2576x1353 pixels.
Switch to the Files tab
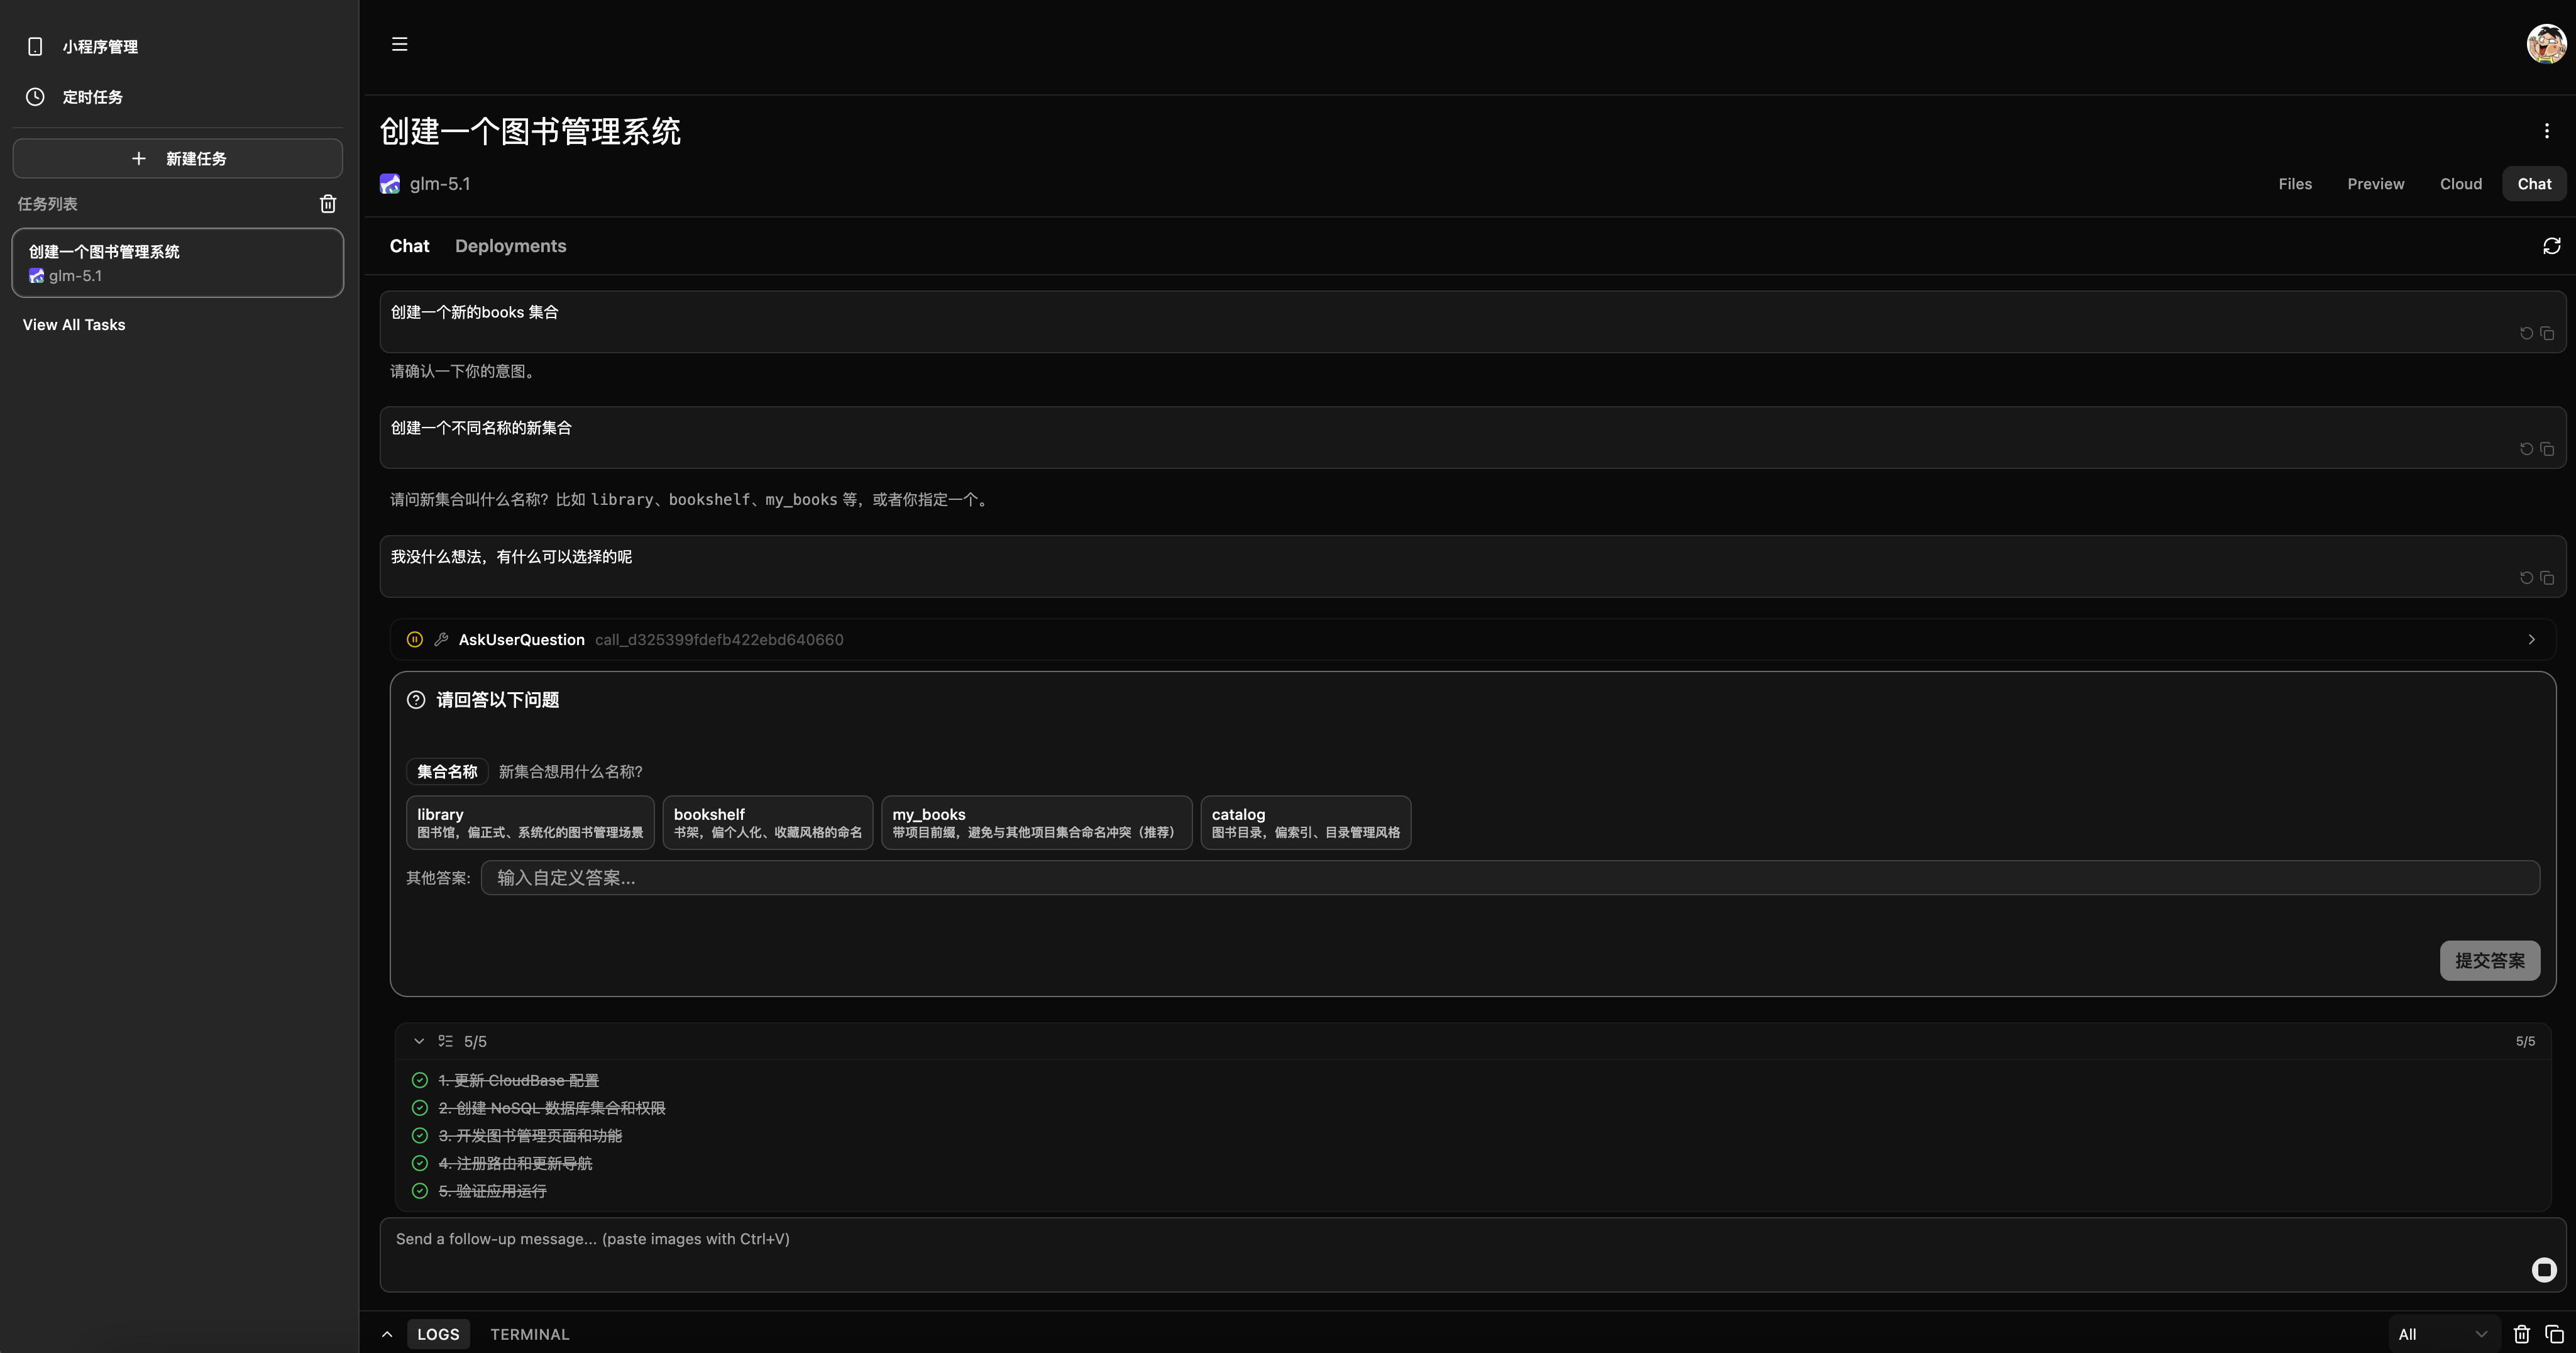pyautogui.click(x=2295, y=184)
